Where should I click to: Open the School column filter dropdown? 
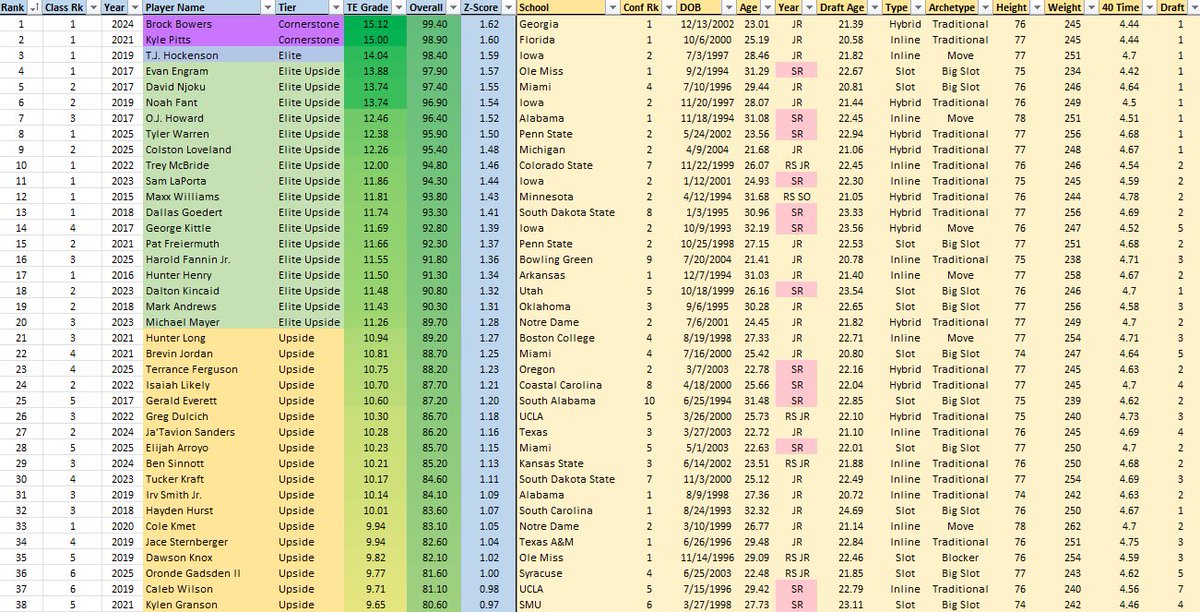610,7
